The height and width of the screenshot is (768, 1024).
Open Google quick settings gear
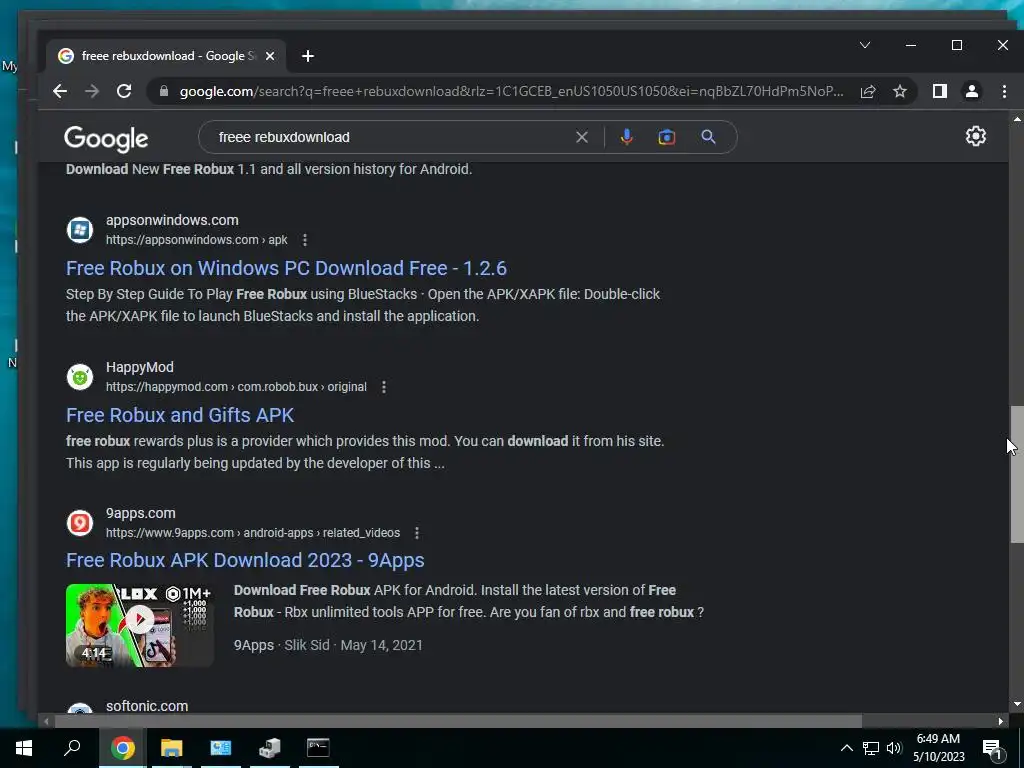[976, 136]
